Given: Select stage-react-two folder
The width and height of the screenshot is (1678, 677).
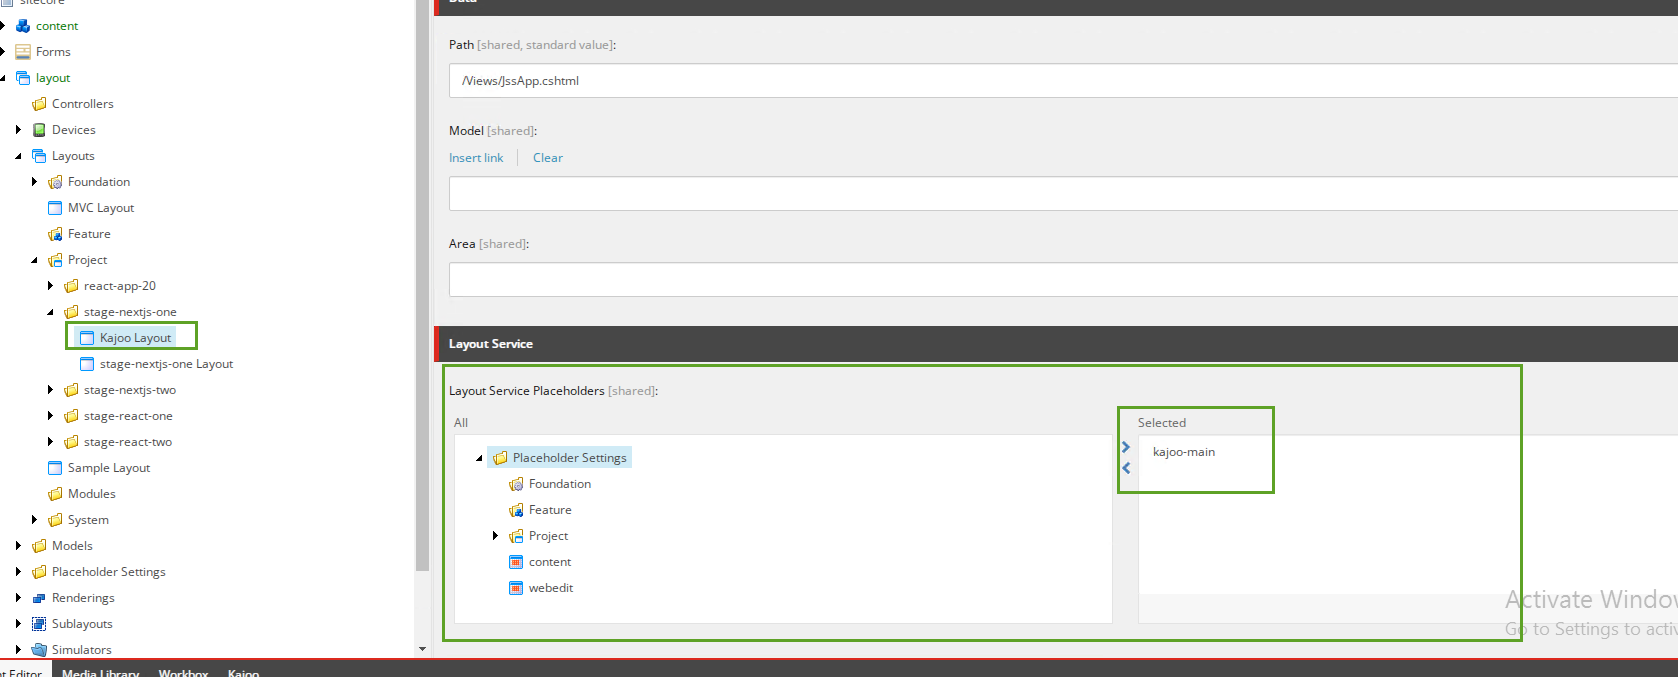Looking at the screenshot, I should click(x=128, y=442).
